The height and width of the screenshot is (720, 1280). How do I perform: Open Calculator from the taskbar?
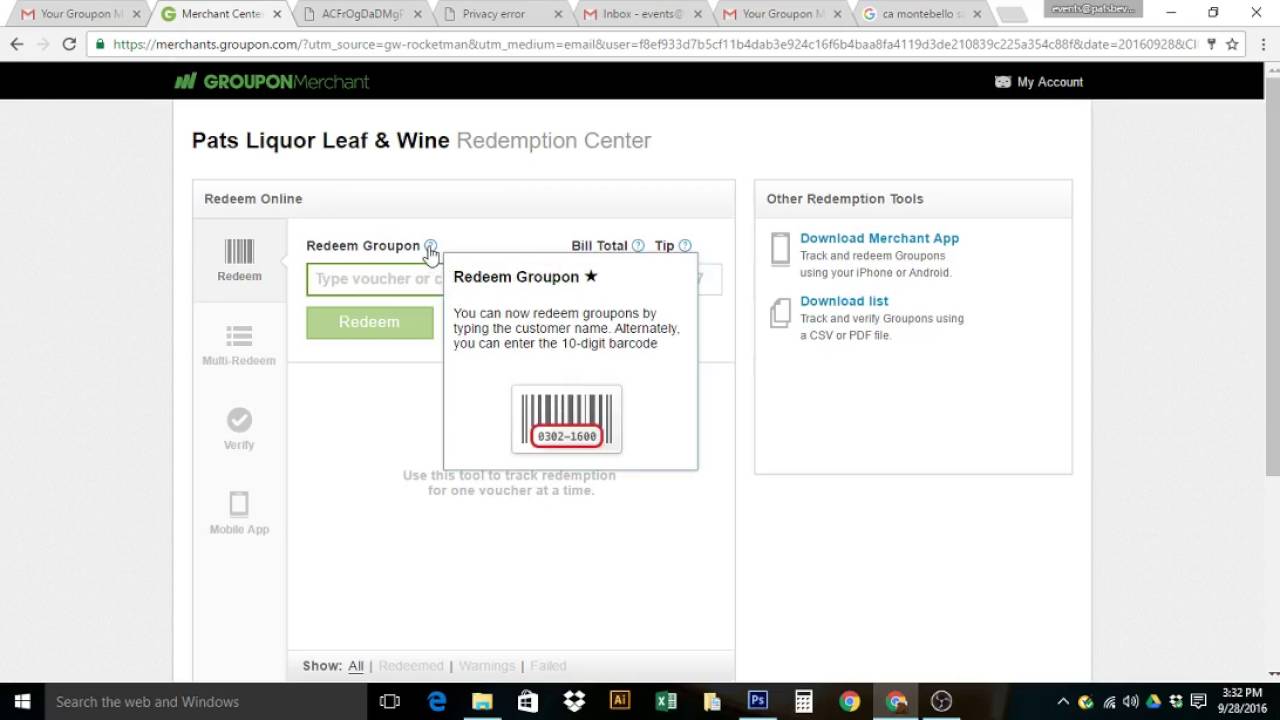804,702
